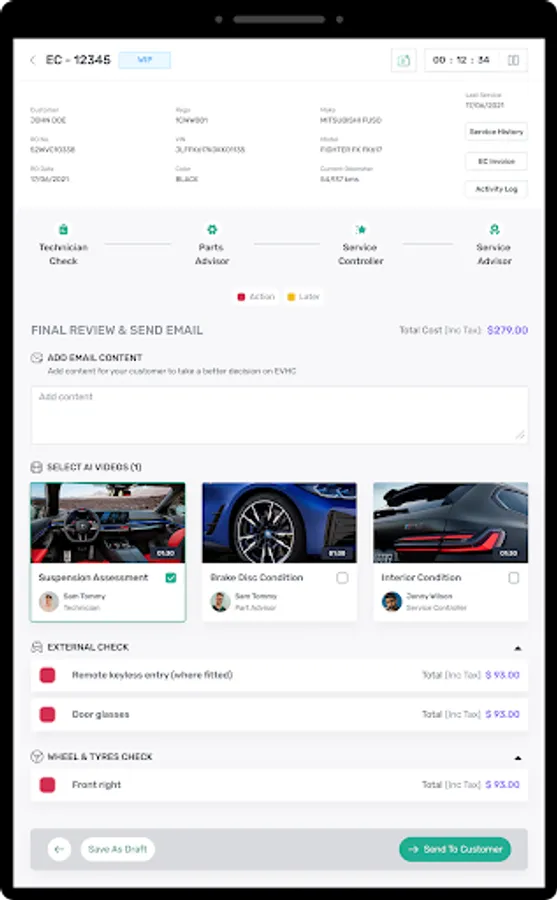Click the VIP badge next to EC - 12345
This screenshot has height=900, width=557.
pos(145,60)
